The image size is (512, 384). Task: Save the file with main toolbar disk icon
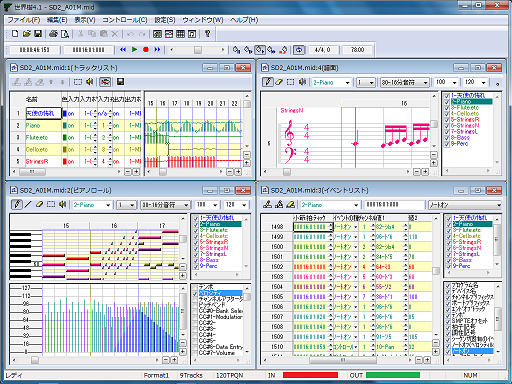pos(38,34)
